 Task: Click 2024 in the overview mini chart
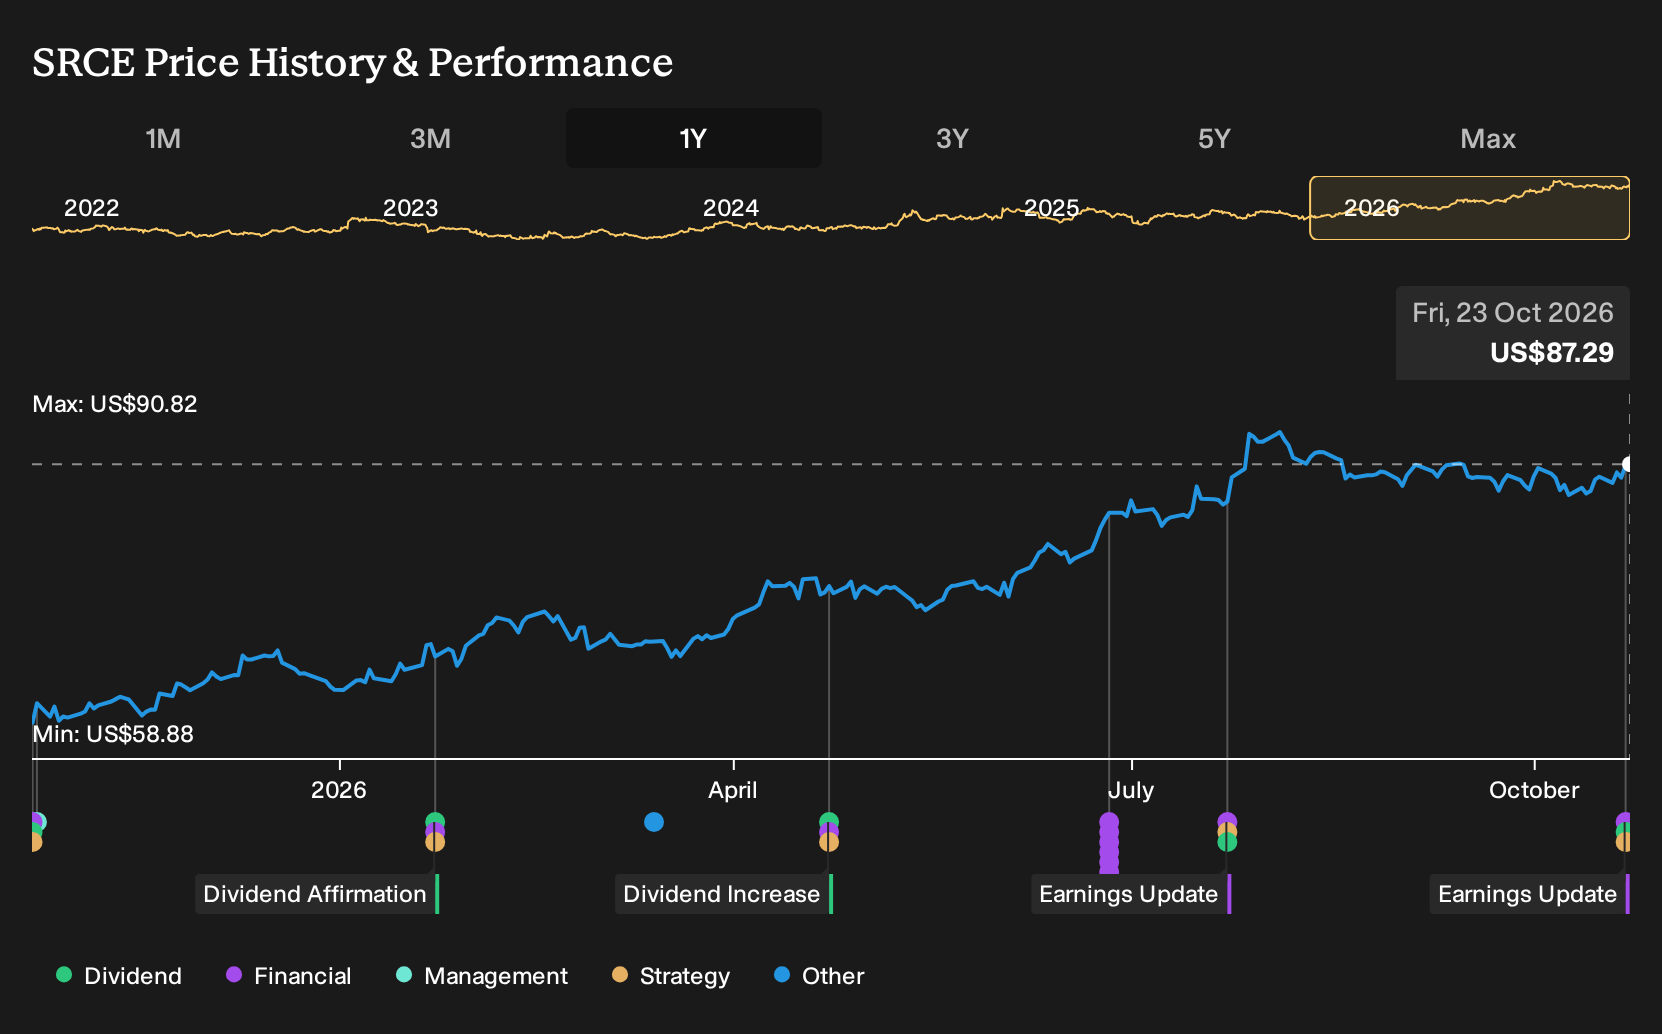click(731, 208)
